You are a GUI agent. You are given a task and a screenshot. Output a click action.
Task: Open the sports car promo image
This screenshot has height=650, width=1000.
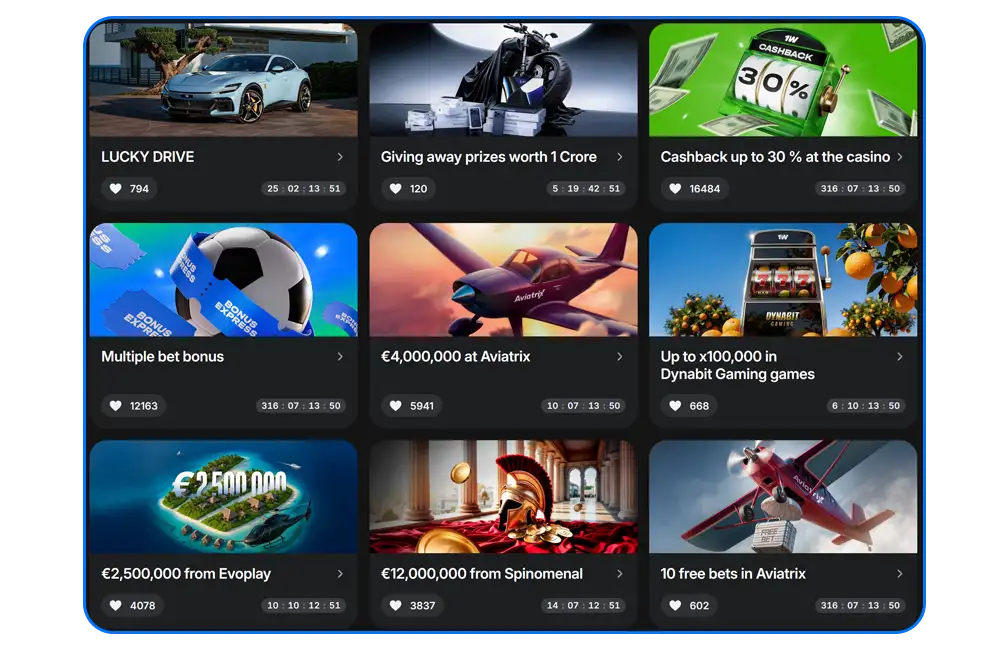(223, 80)
